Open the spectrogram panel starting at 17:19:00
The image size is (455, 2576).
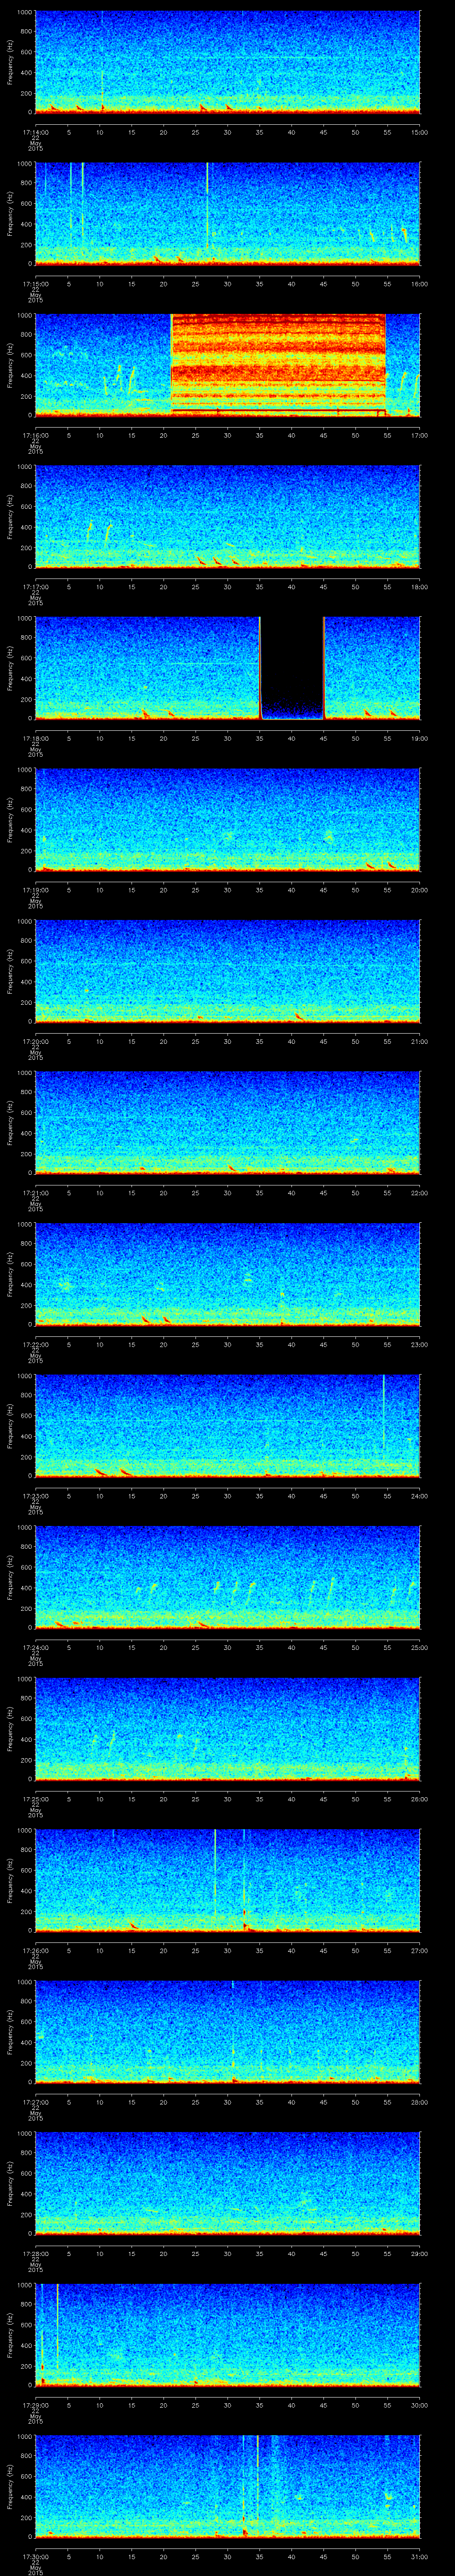pos(227,819)
